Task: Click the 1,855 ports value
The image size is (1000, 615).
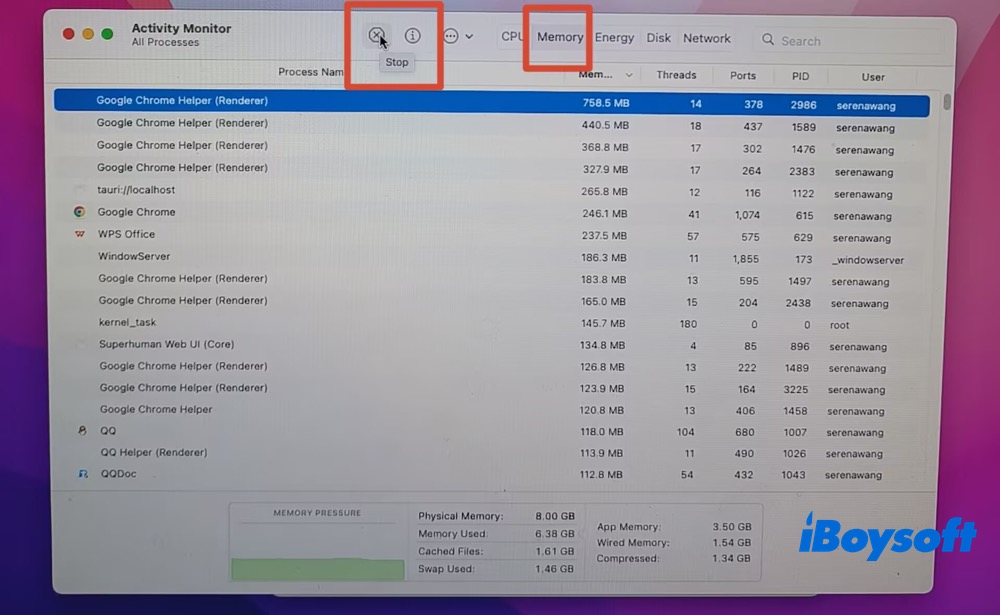Action: click(746, 258)
